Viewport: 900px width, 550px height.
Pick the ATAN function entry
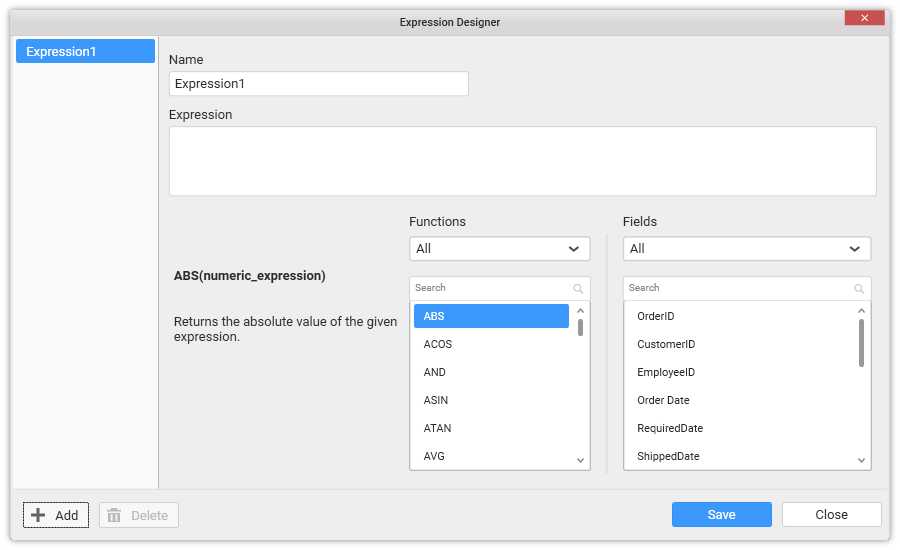tap(437, 428)
